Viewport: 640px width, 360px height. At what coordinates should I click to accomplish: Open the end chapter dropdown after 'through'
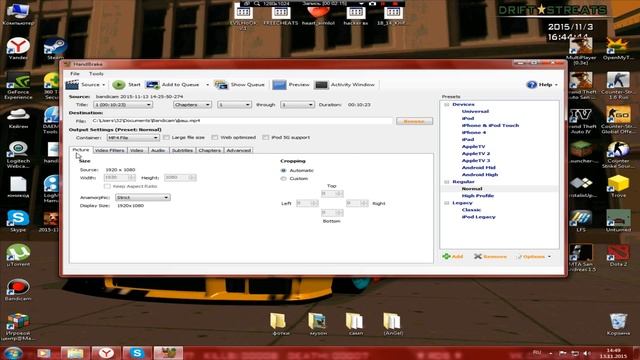(x=297, y=105)
